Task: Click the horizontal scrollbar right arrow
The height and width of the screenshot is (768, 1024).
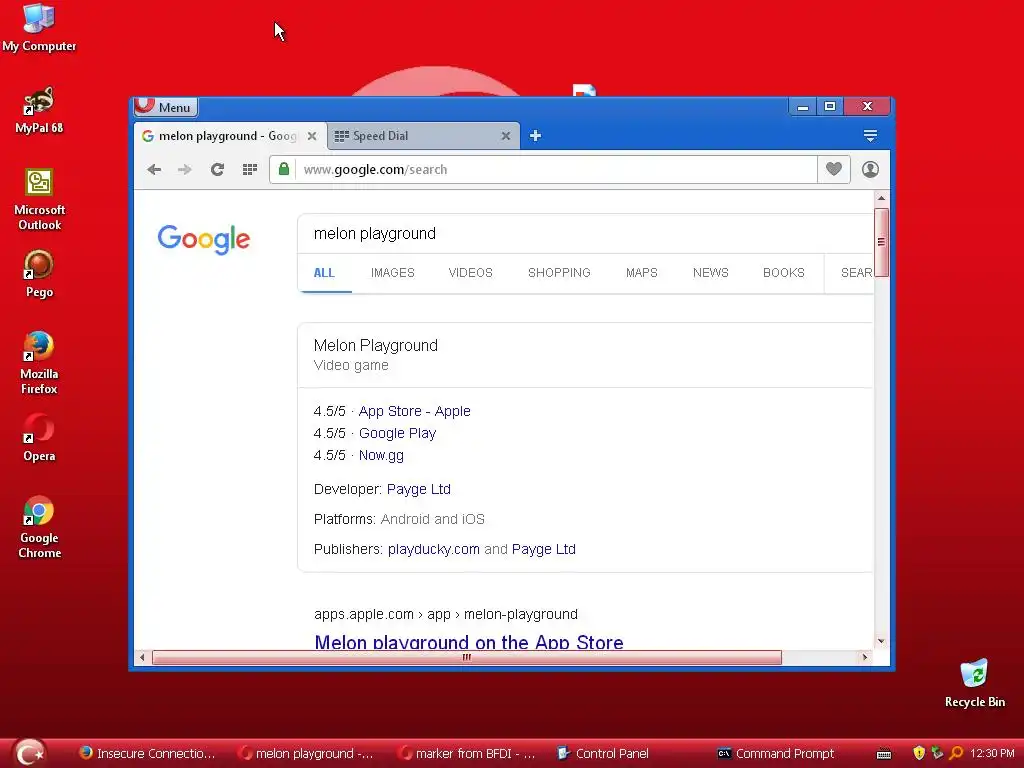Action: 865,658
